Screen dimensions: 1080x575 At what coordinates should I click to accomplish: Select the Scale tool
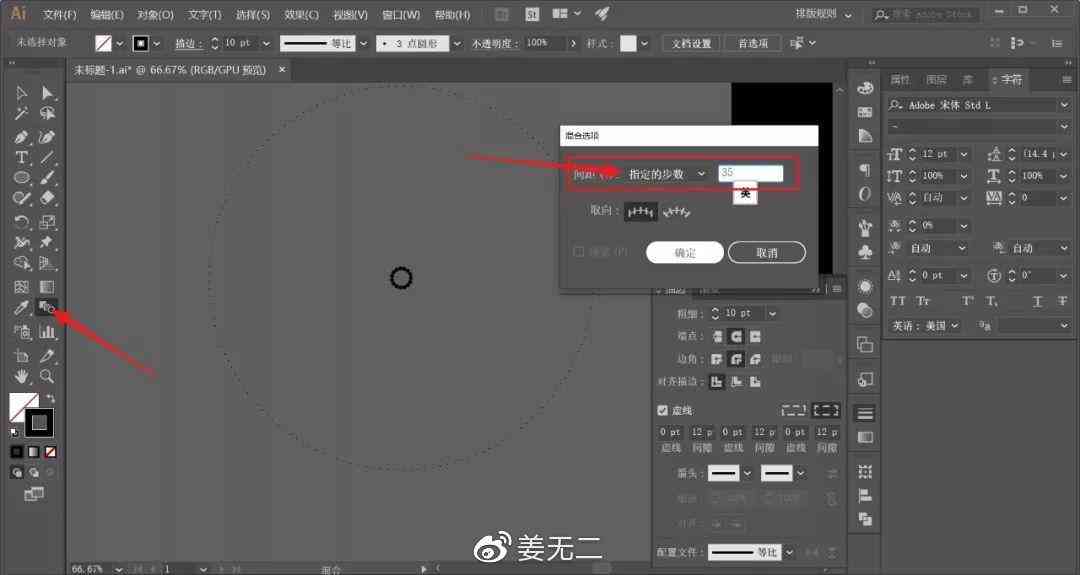pos(47,222)
